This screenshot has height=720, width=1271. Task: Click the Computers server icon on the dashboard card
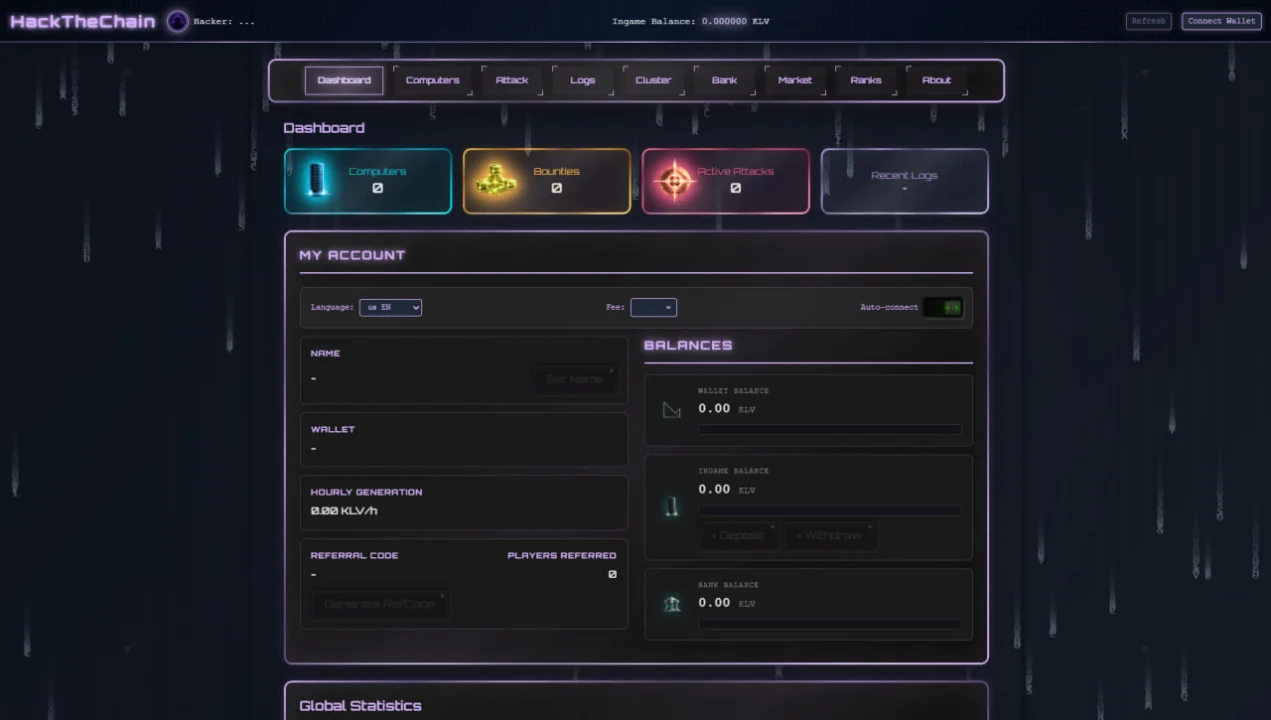[316, 181]
